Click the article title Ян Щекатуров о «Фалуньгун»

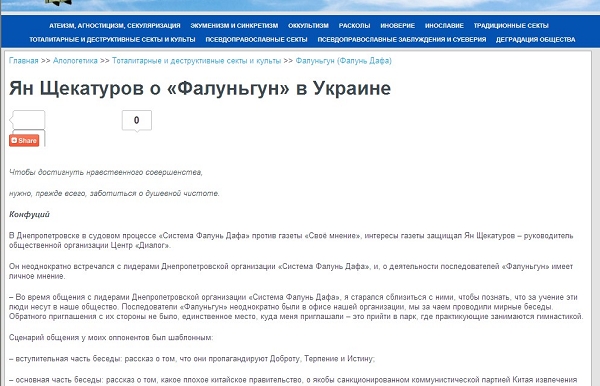(200, 88)
